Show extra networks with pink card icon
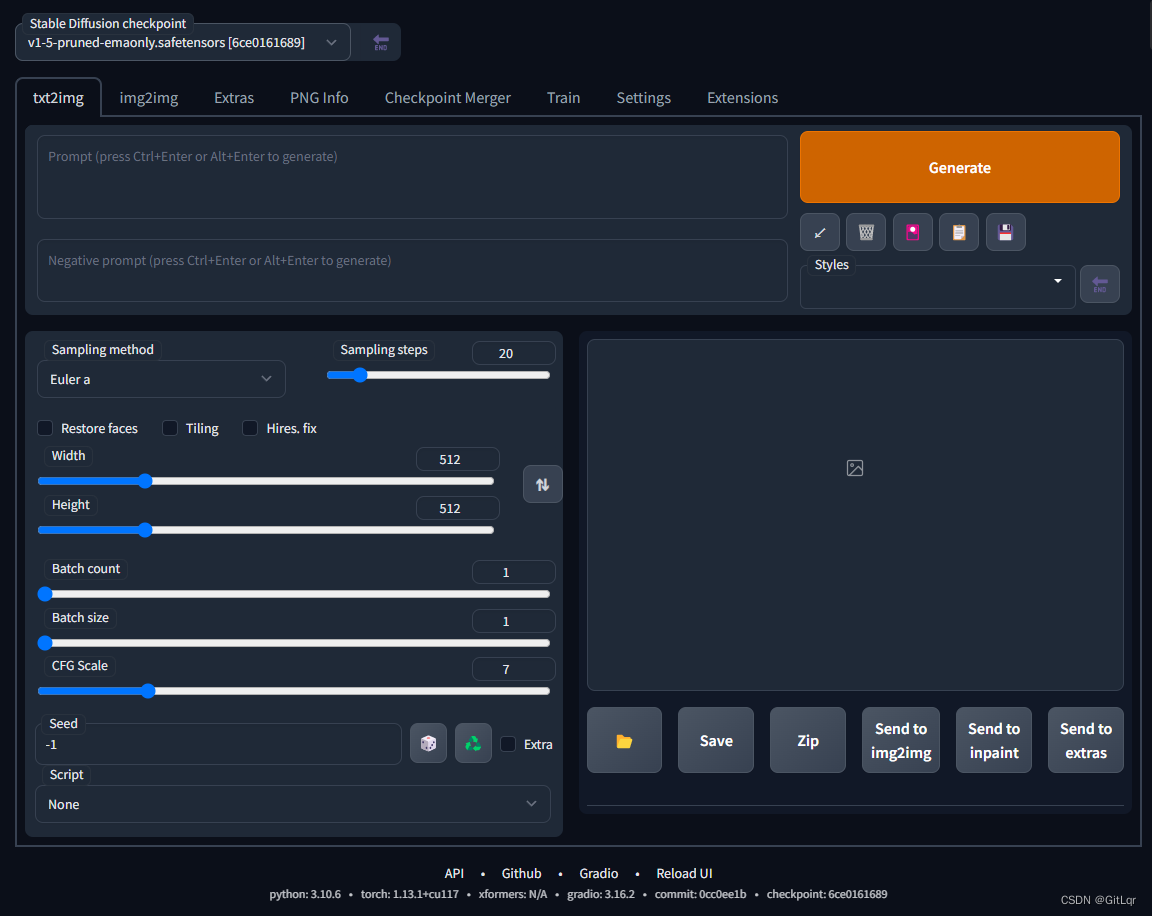Viewport: 1152px width, 916px height. pos(912,233)
